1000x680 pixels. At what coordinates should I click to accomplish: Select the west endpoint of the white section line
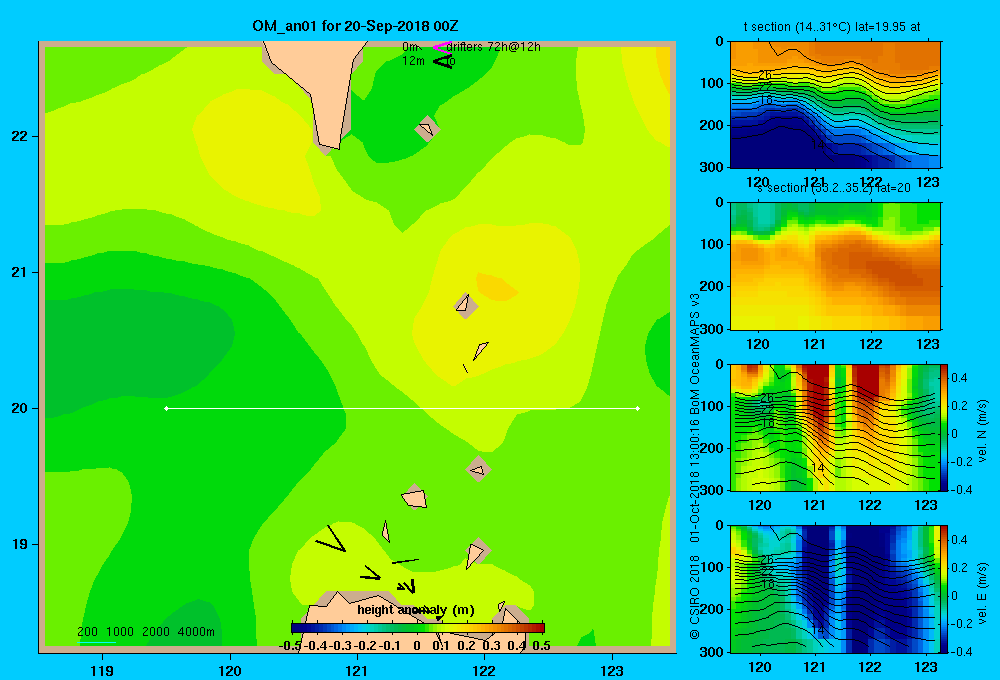(166, 408)
